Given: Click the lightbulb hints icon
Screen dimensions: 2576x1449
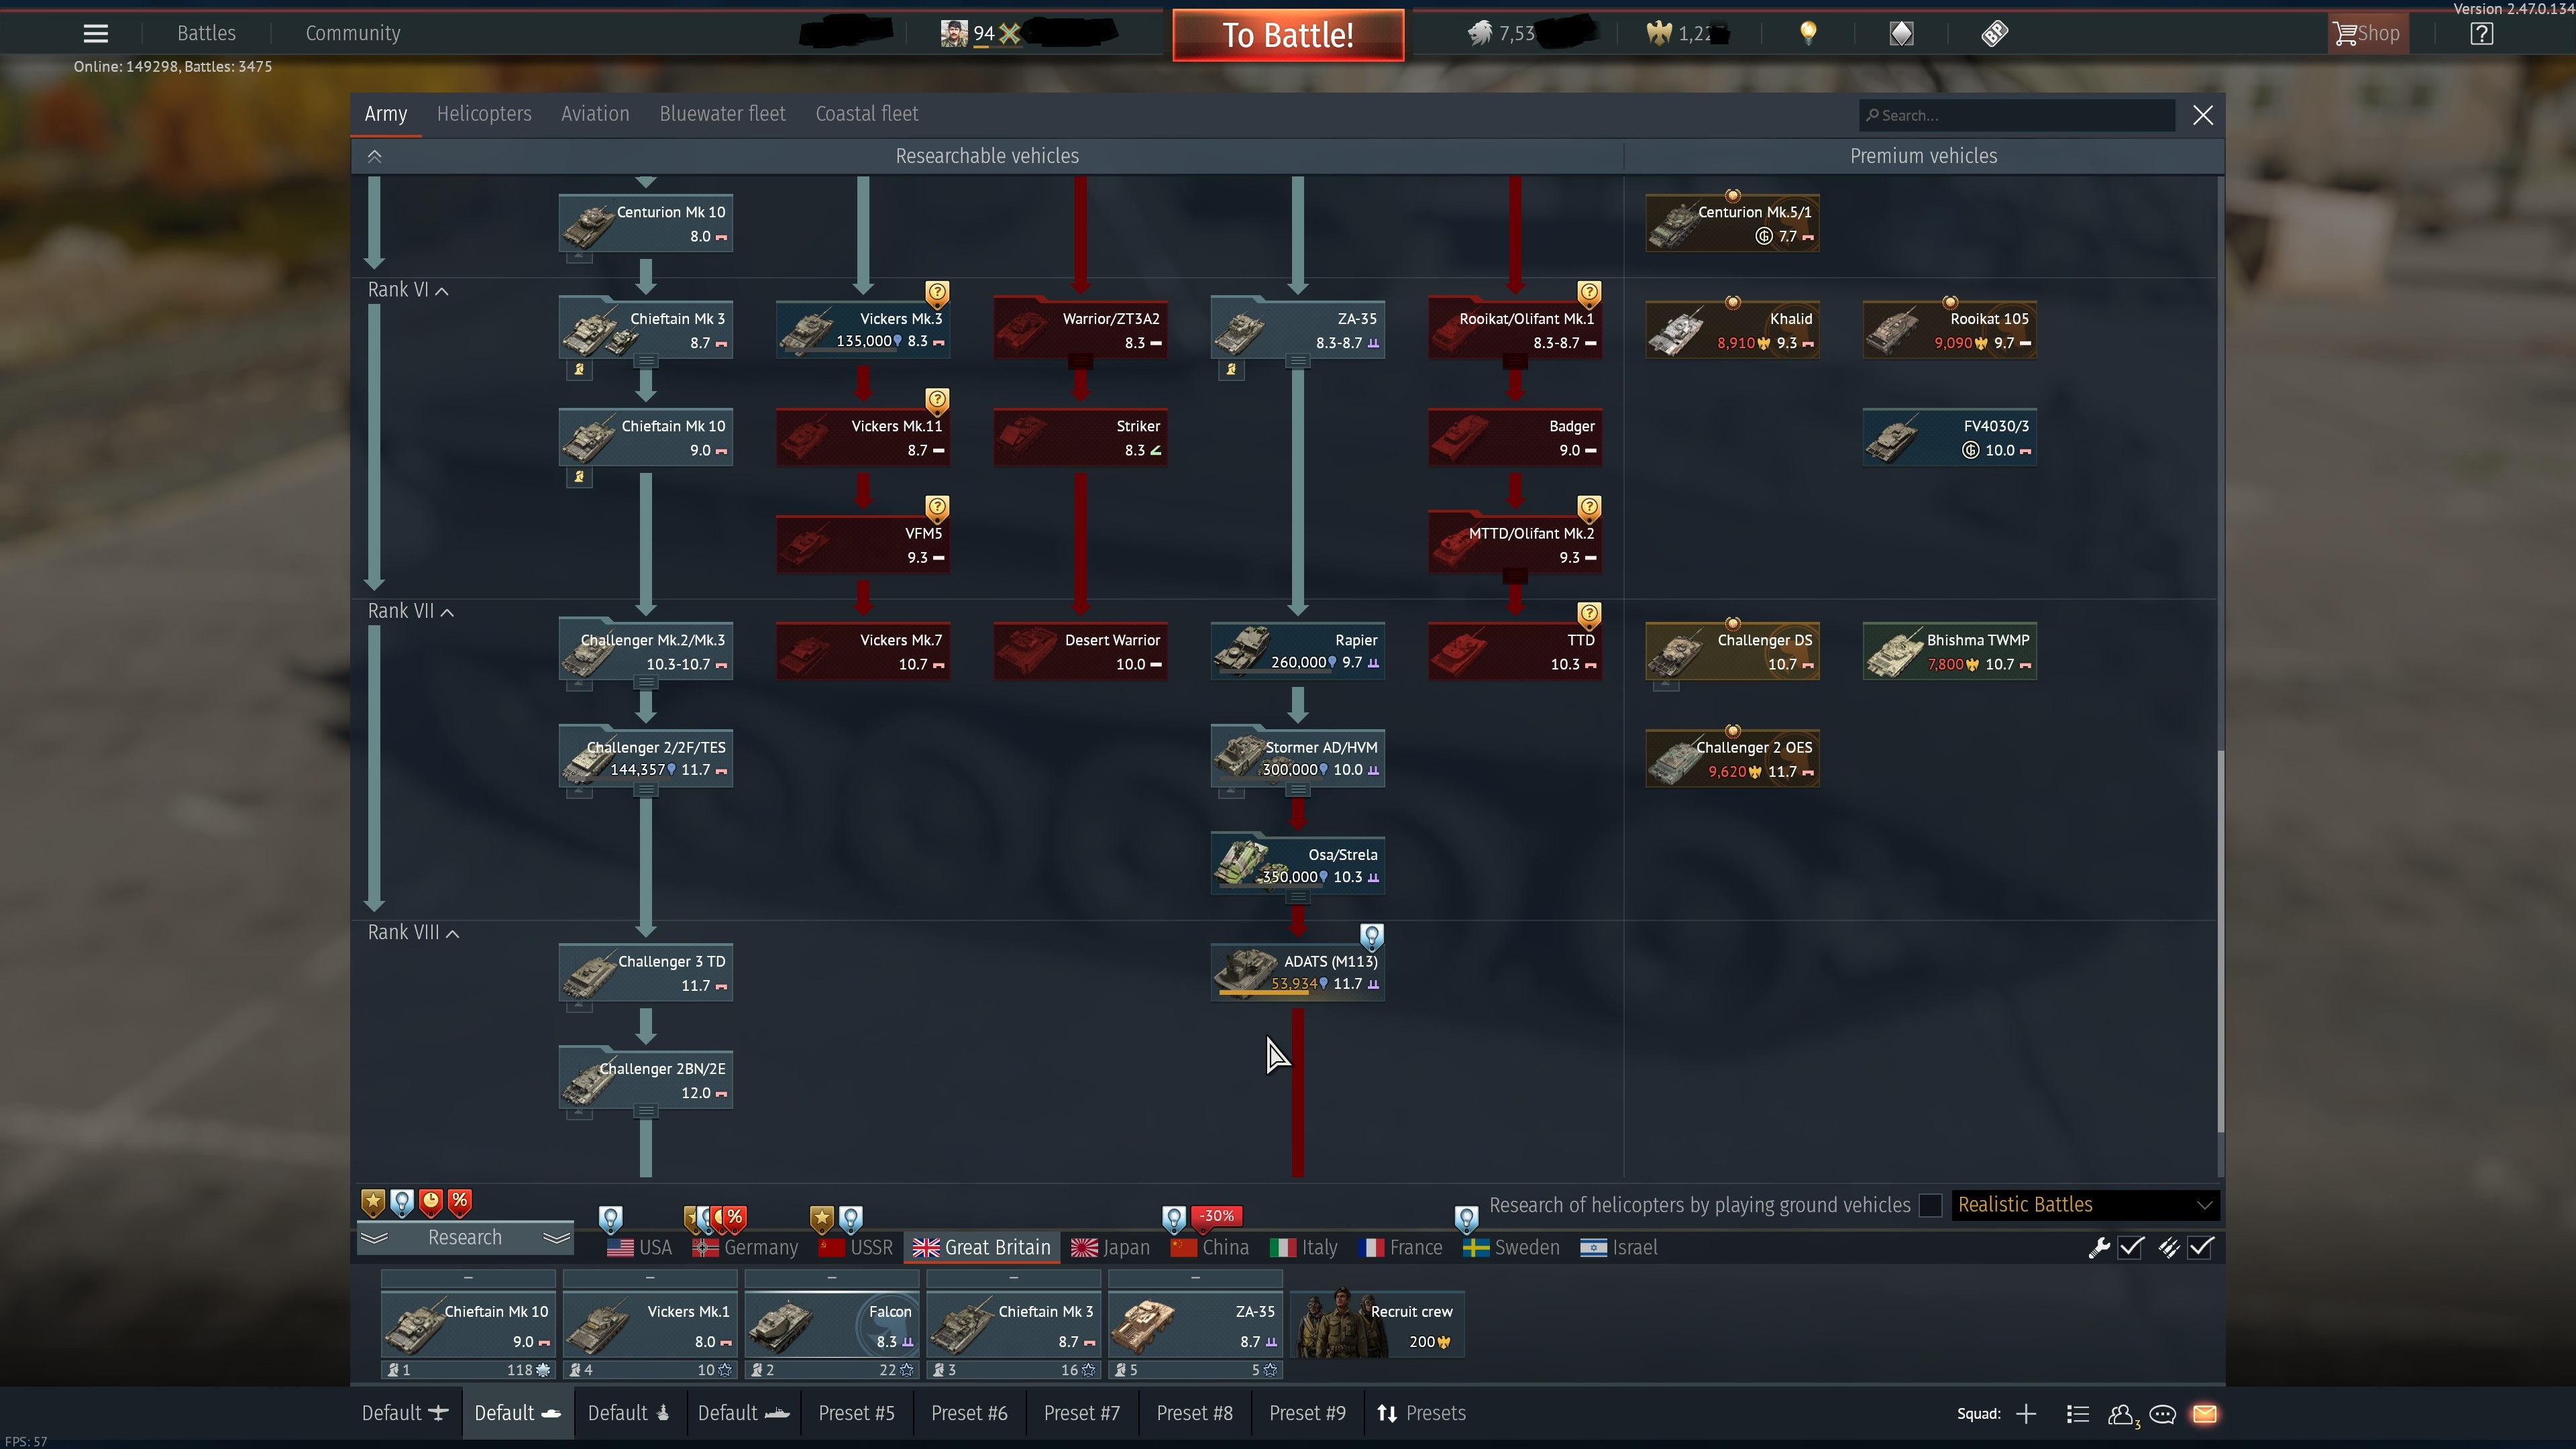Looking at the screenshot, I should click(x=1808, y=33).
